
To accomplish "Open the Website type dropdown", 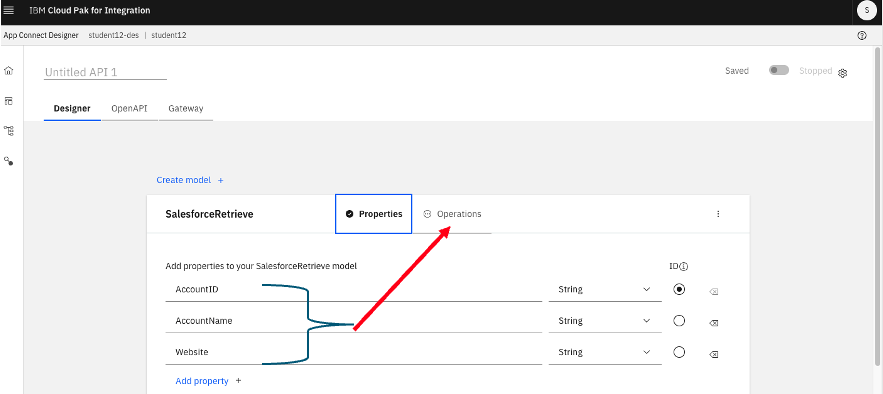I will [x=605, y=352].
